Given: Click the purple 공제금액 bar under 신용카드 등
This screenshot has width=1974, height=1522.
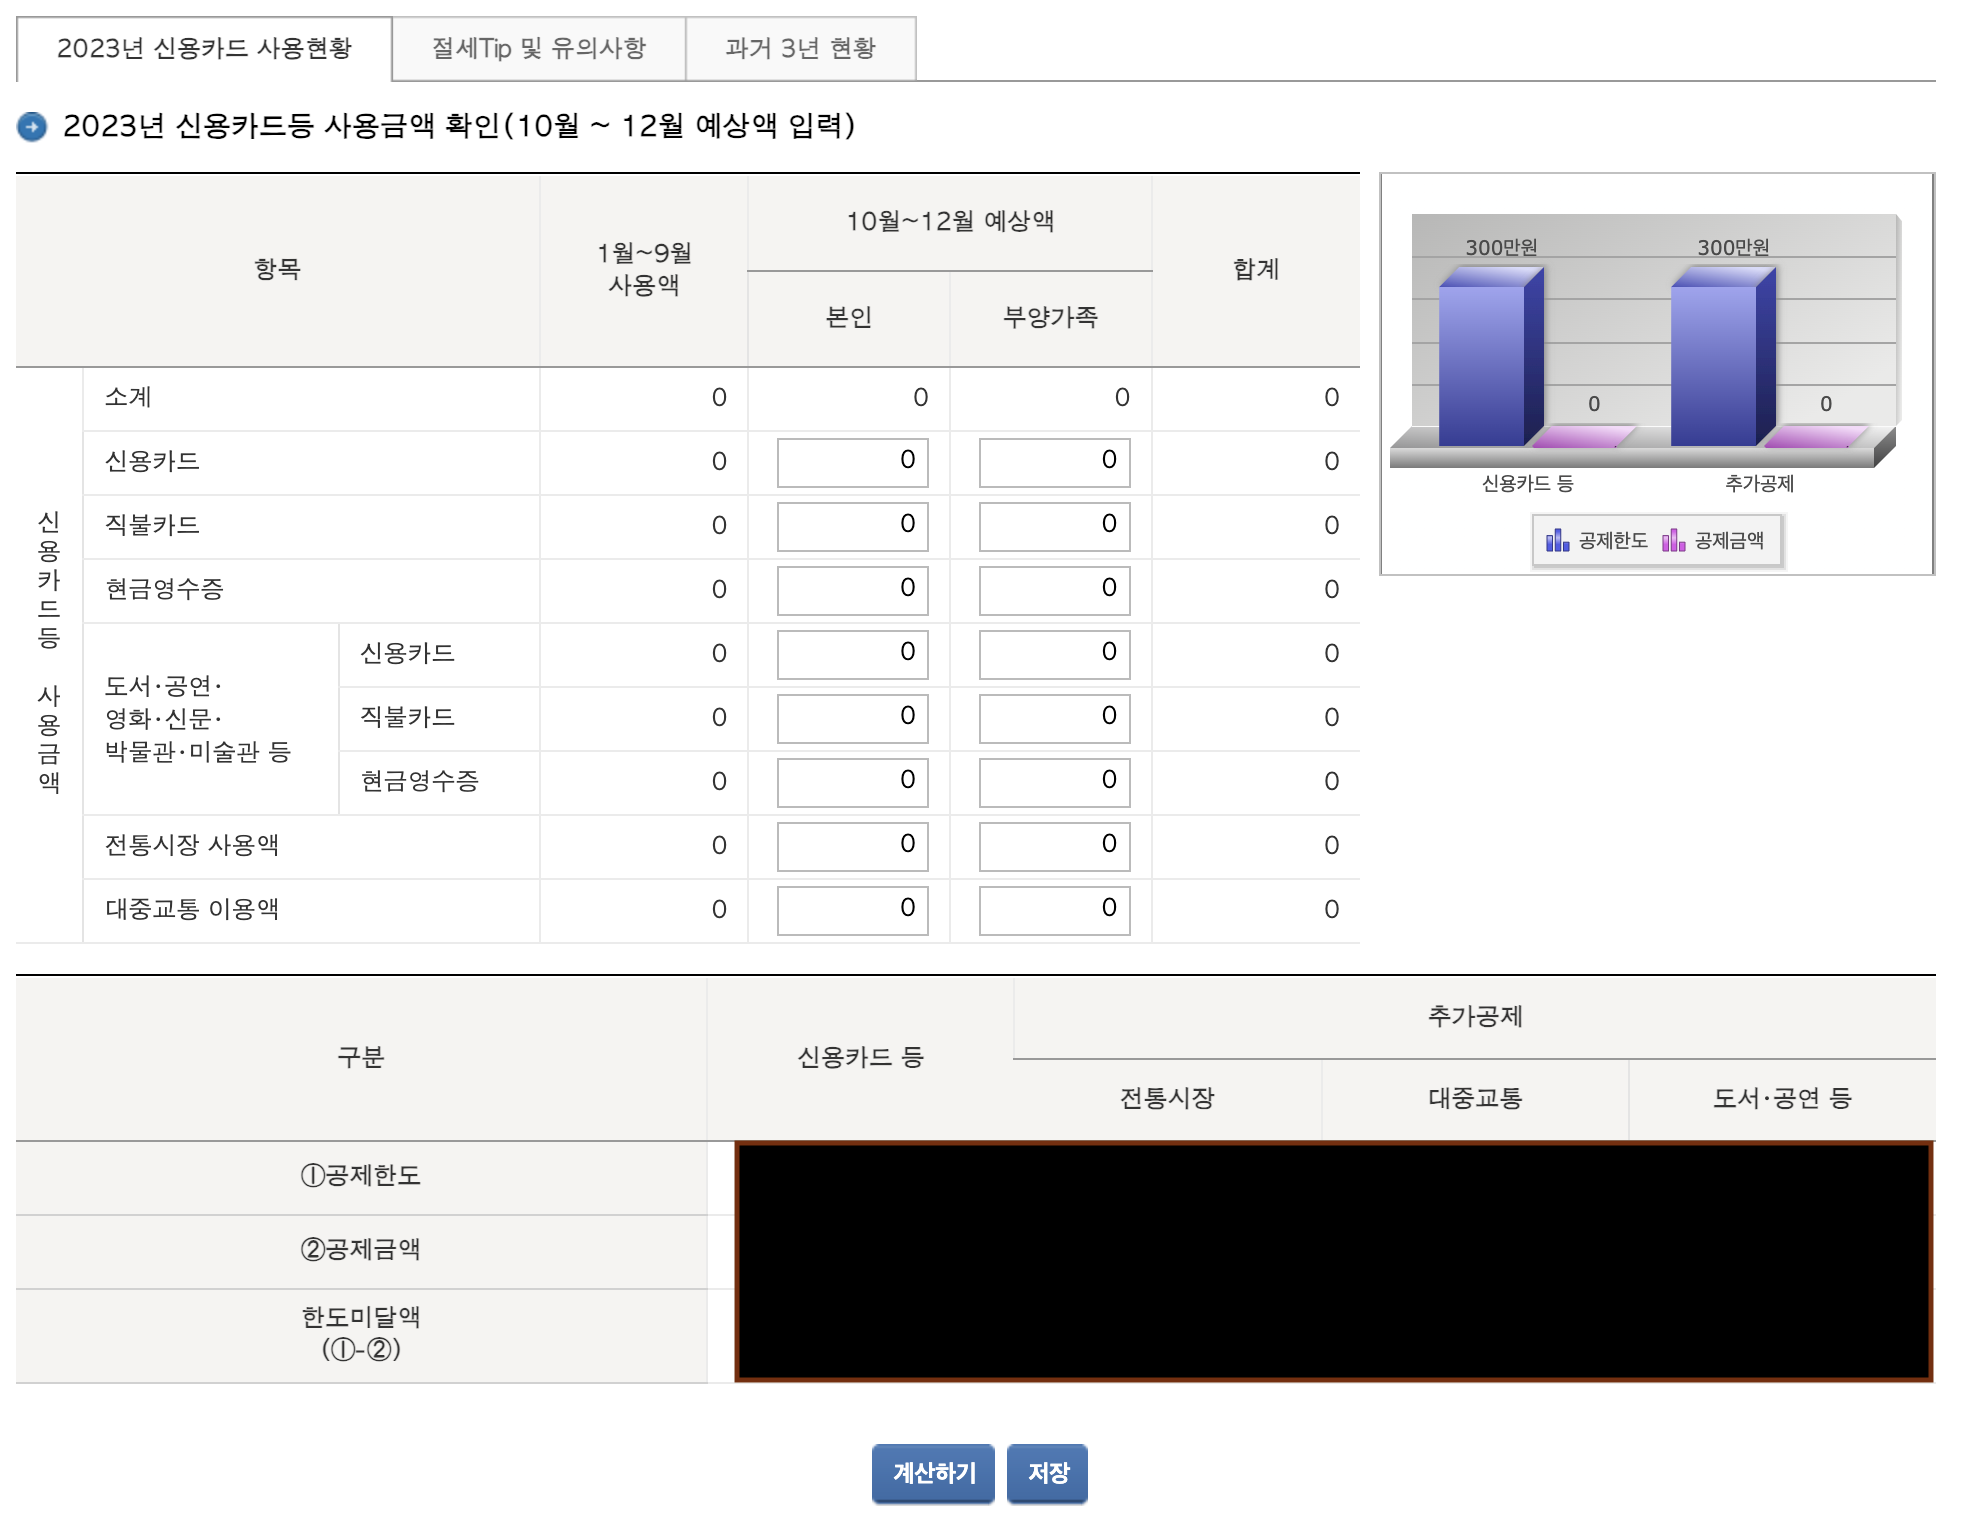Looking at the screenshot, I should click(x=1583, y=437).
